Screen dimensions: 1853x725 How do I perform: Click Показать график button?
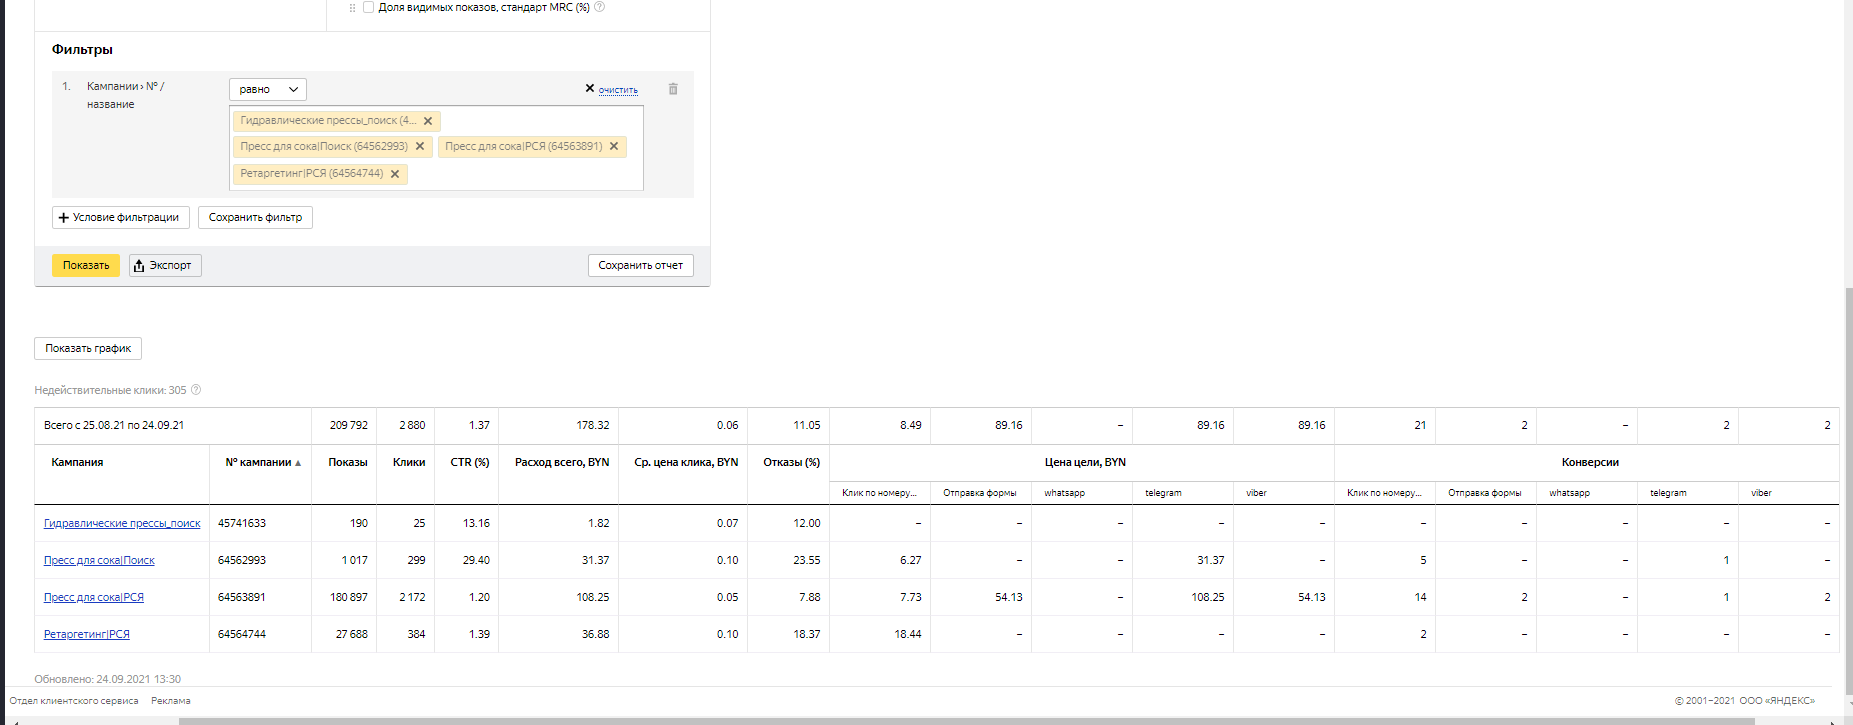click(x=88, y=348)
